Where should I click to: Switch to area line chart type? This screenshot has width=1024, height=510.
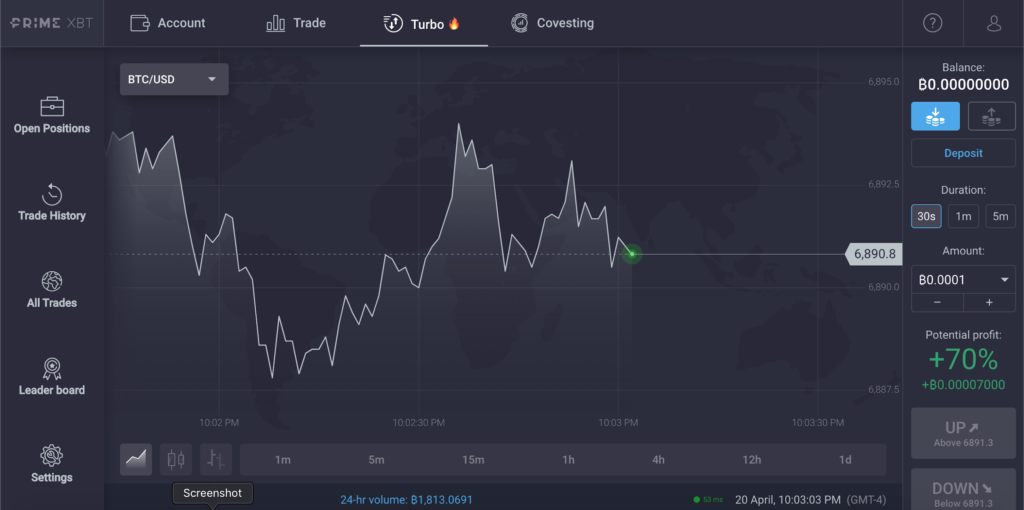coord(136,459)
